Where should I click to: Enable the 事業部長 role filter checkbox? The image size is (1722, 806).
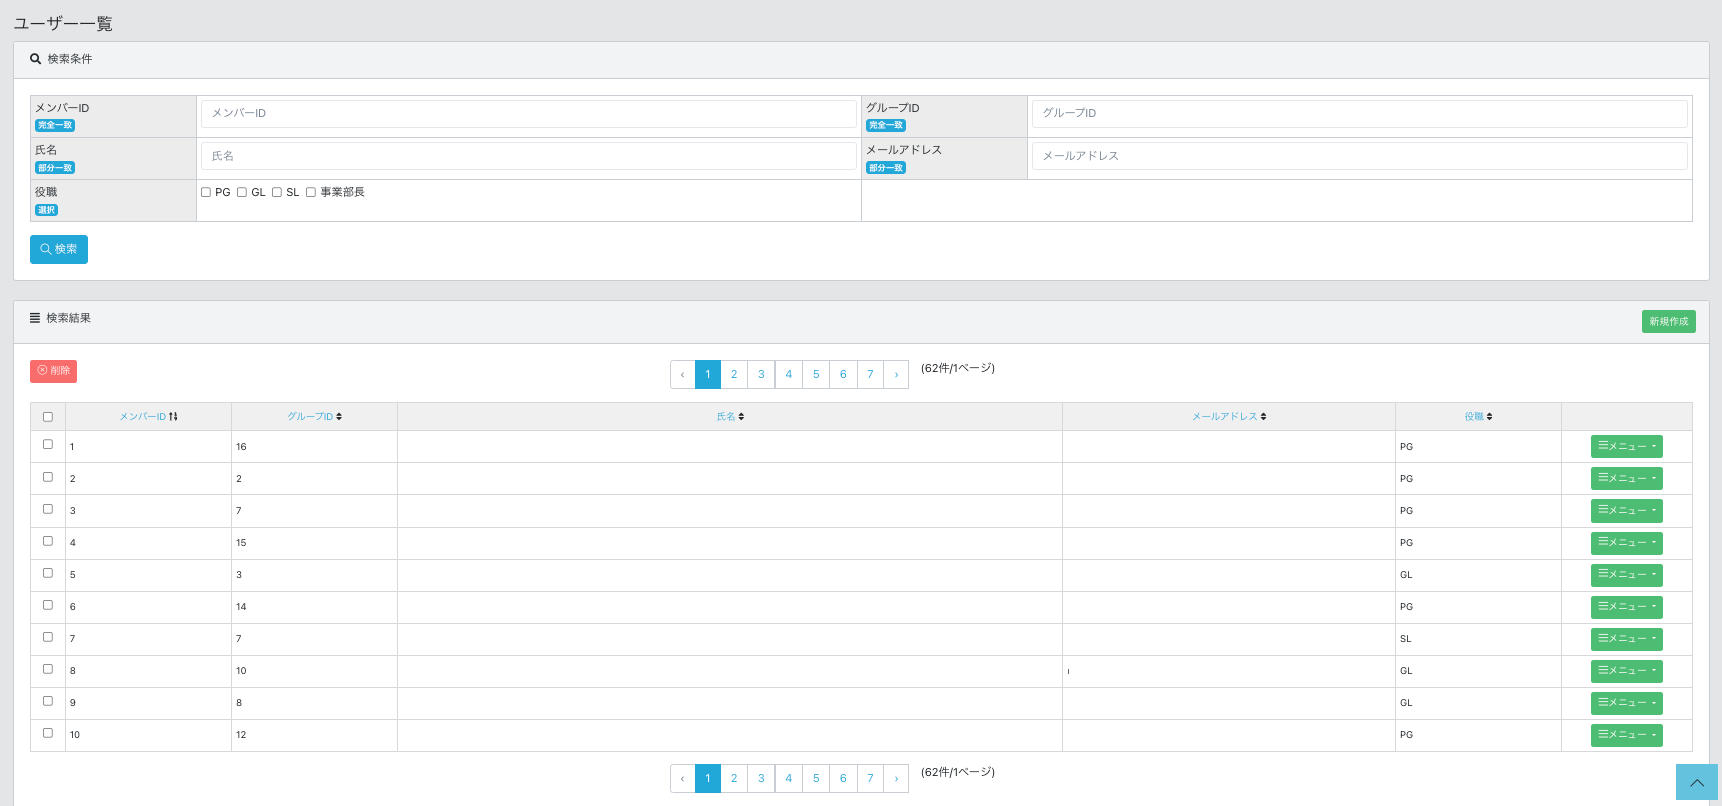point(311,192)
